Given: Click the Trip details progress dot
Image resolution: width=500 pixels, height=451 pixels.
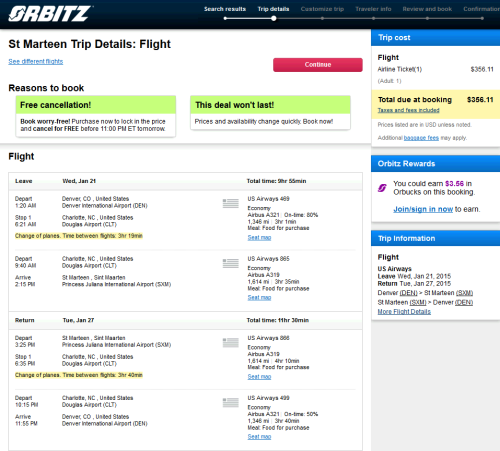Looking at the screenshot, I should 274,18.
